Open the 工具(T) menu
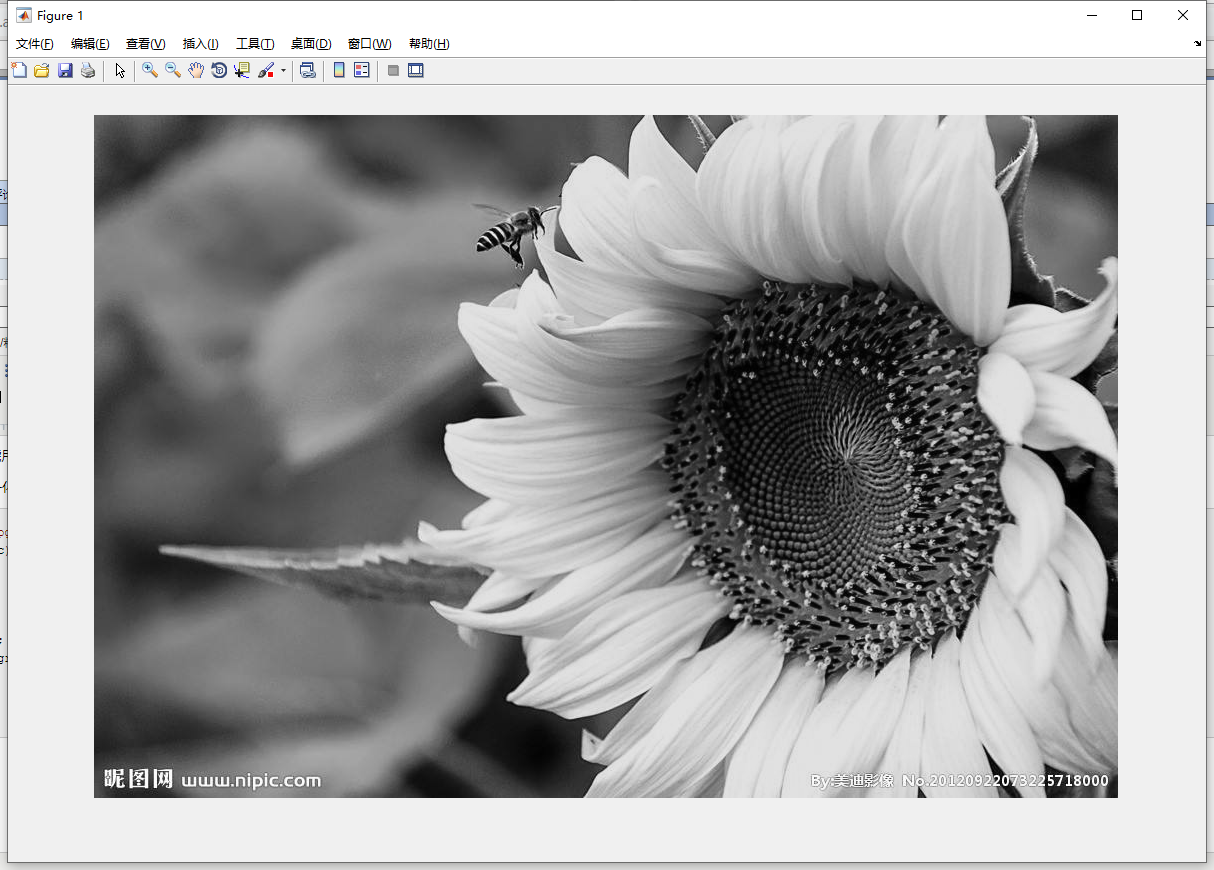 click(255, 44)
